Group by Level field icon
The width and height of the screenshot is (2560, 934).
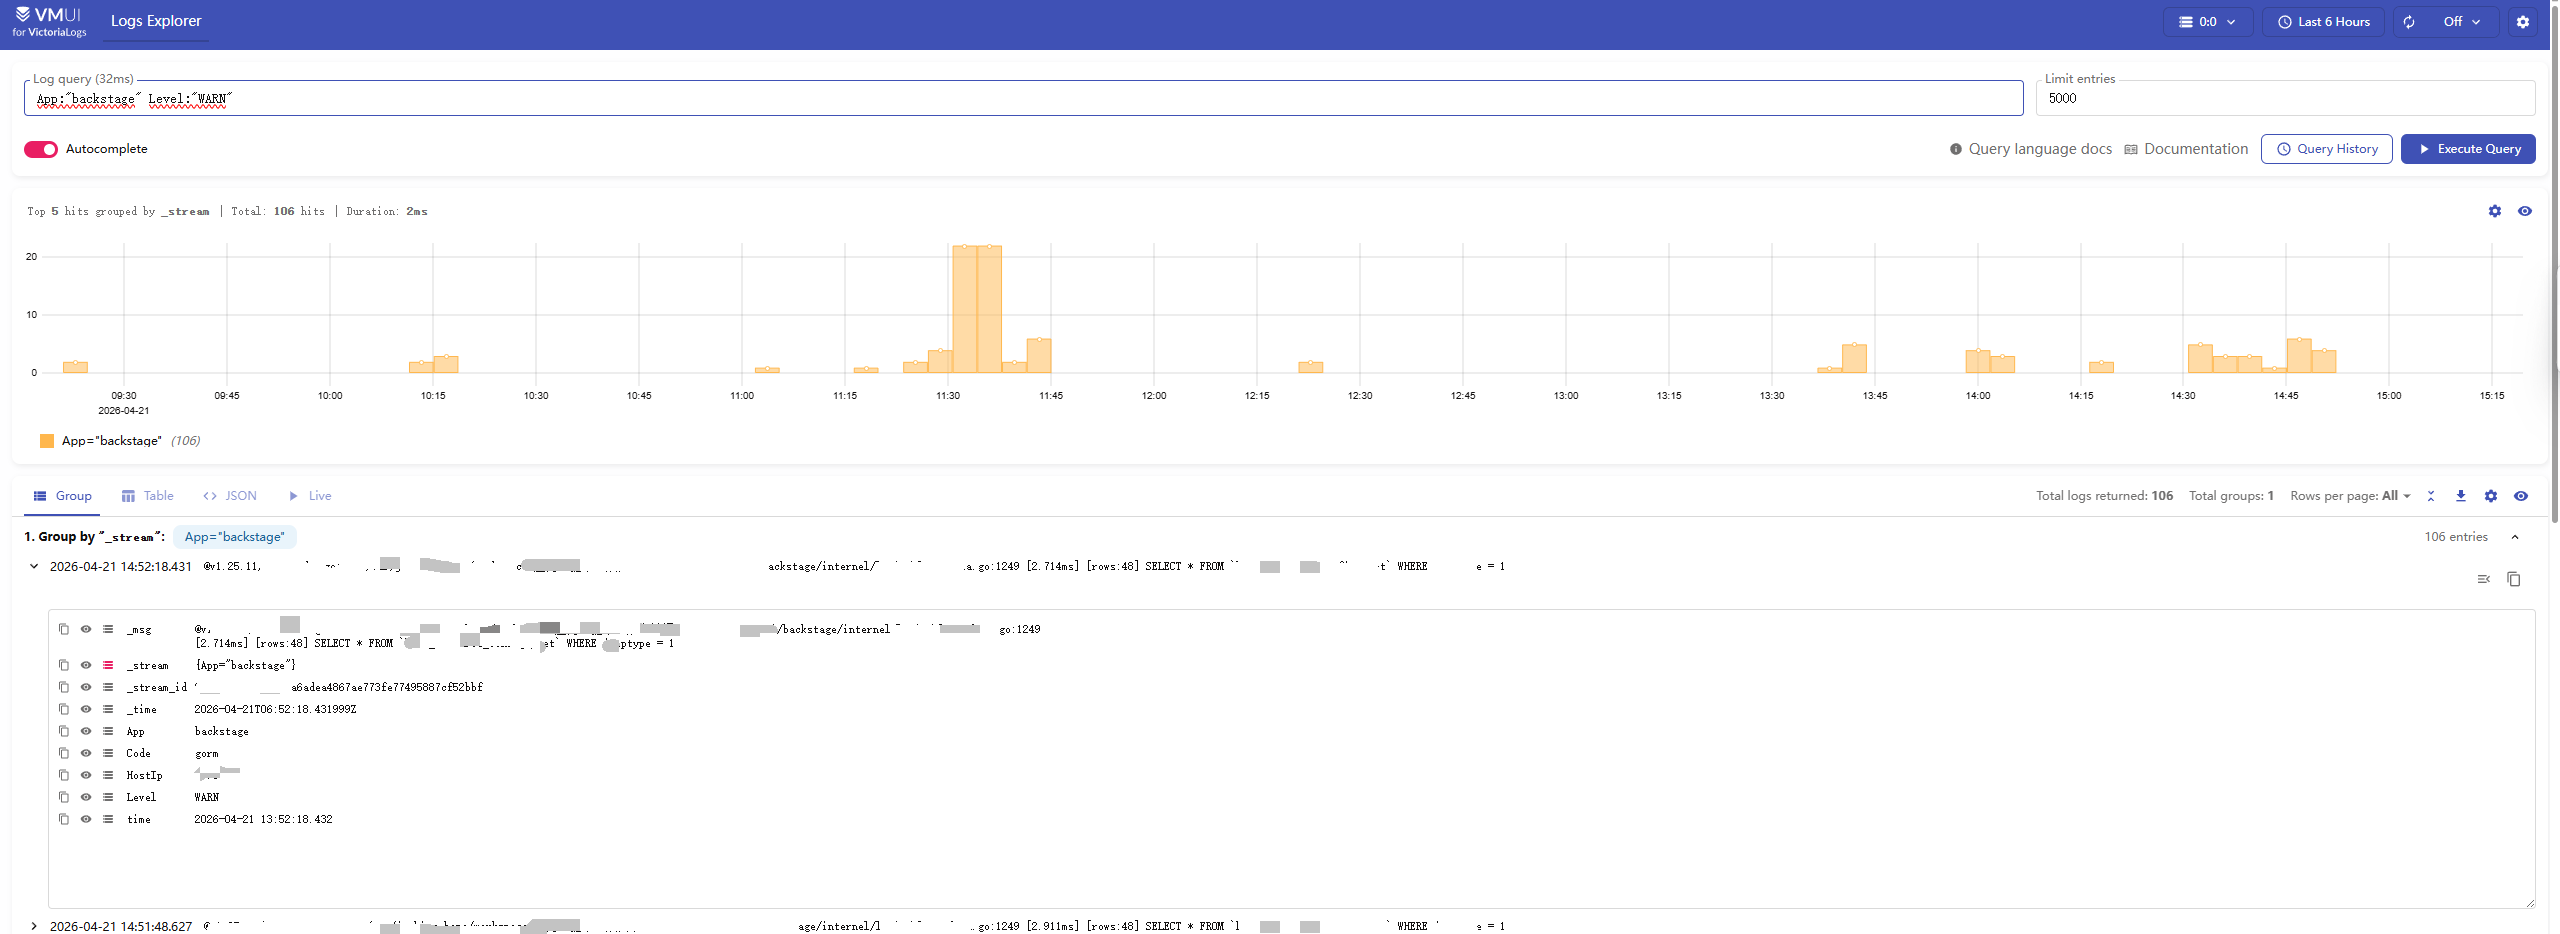coord(108,797)
